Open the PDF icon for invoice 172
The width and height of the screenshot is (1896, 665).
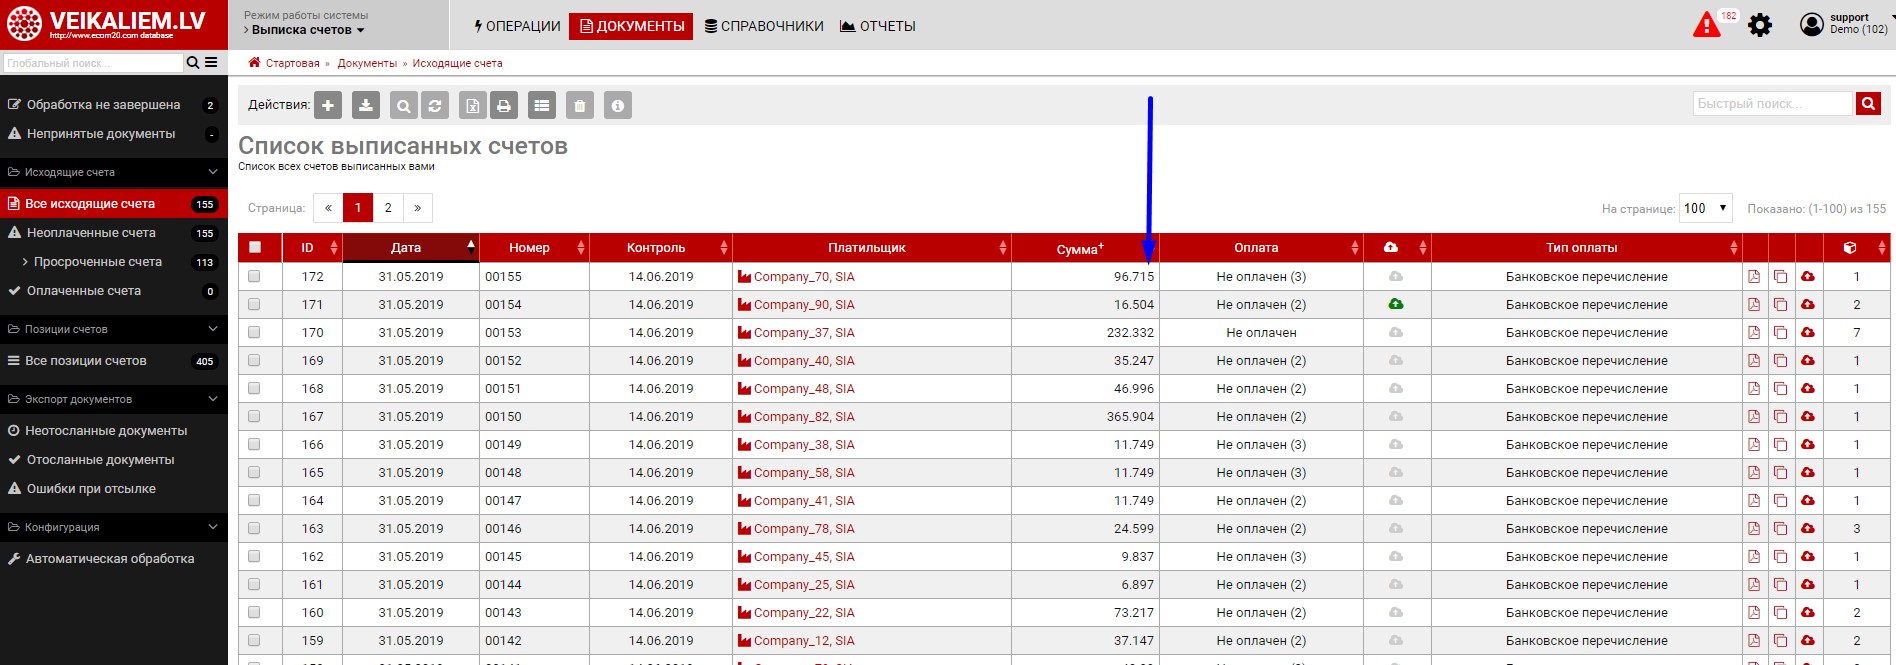click(1754, 277)
